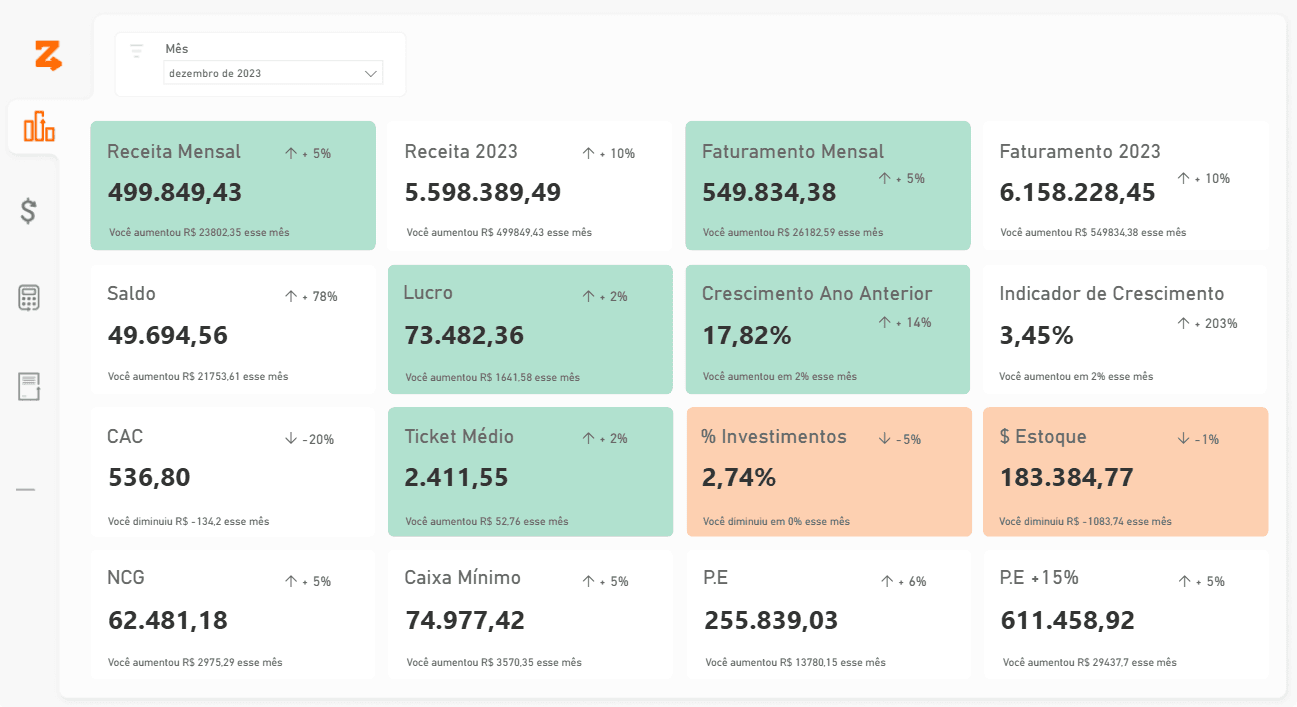The height and width of the screenshot is (707, 1297).
Task: Select the value 499.849,43
Action: click(x=175, y=192)
